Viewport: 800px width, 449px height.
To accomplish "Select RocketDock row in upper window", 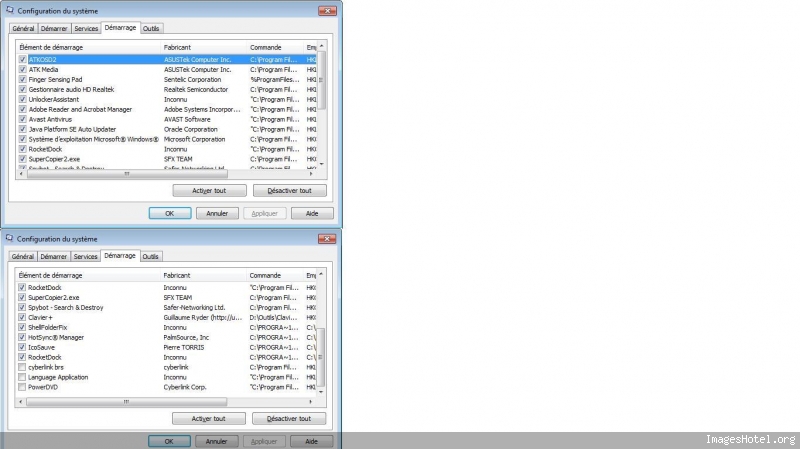I will click(167, 149).
